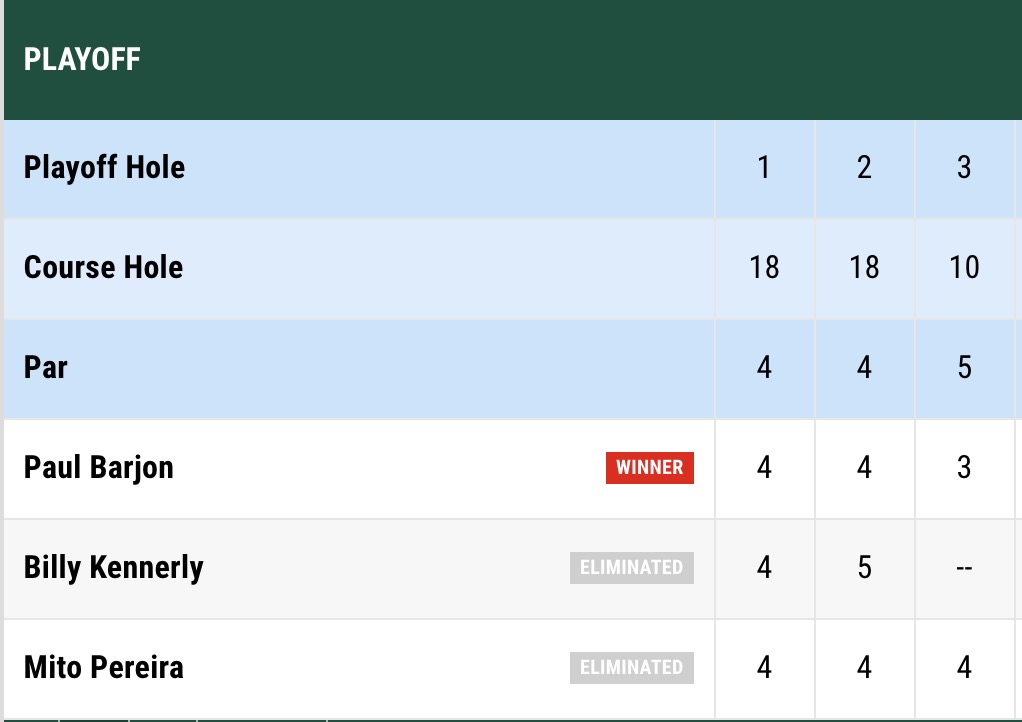Click Billy Kennerly's ELIMINATED badge
This screenshot has height=722, width=1022.
[x=632, y=568]
